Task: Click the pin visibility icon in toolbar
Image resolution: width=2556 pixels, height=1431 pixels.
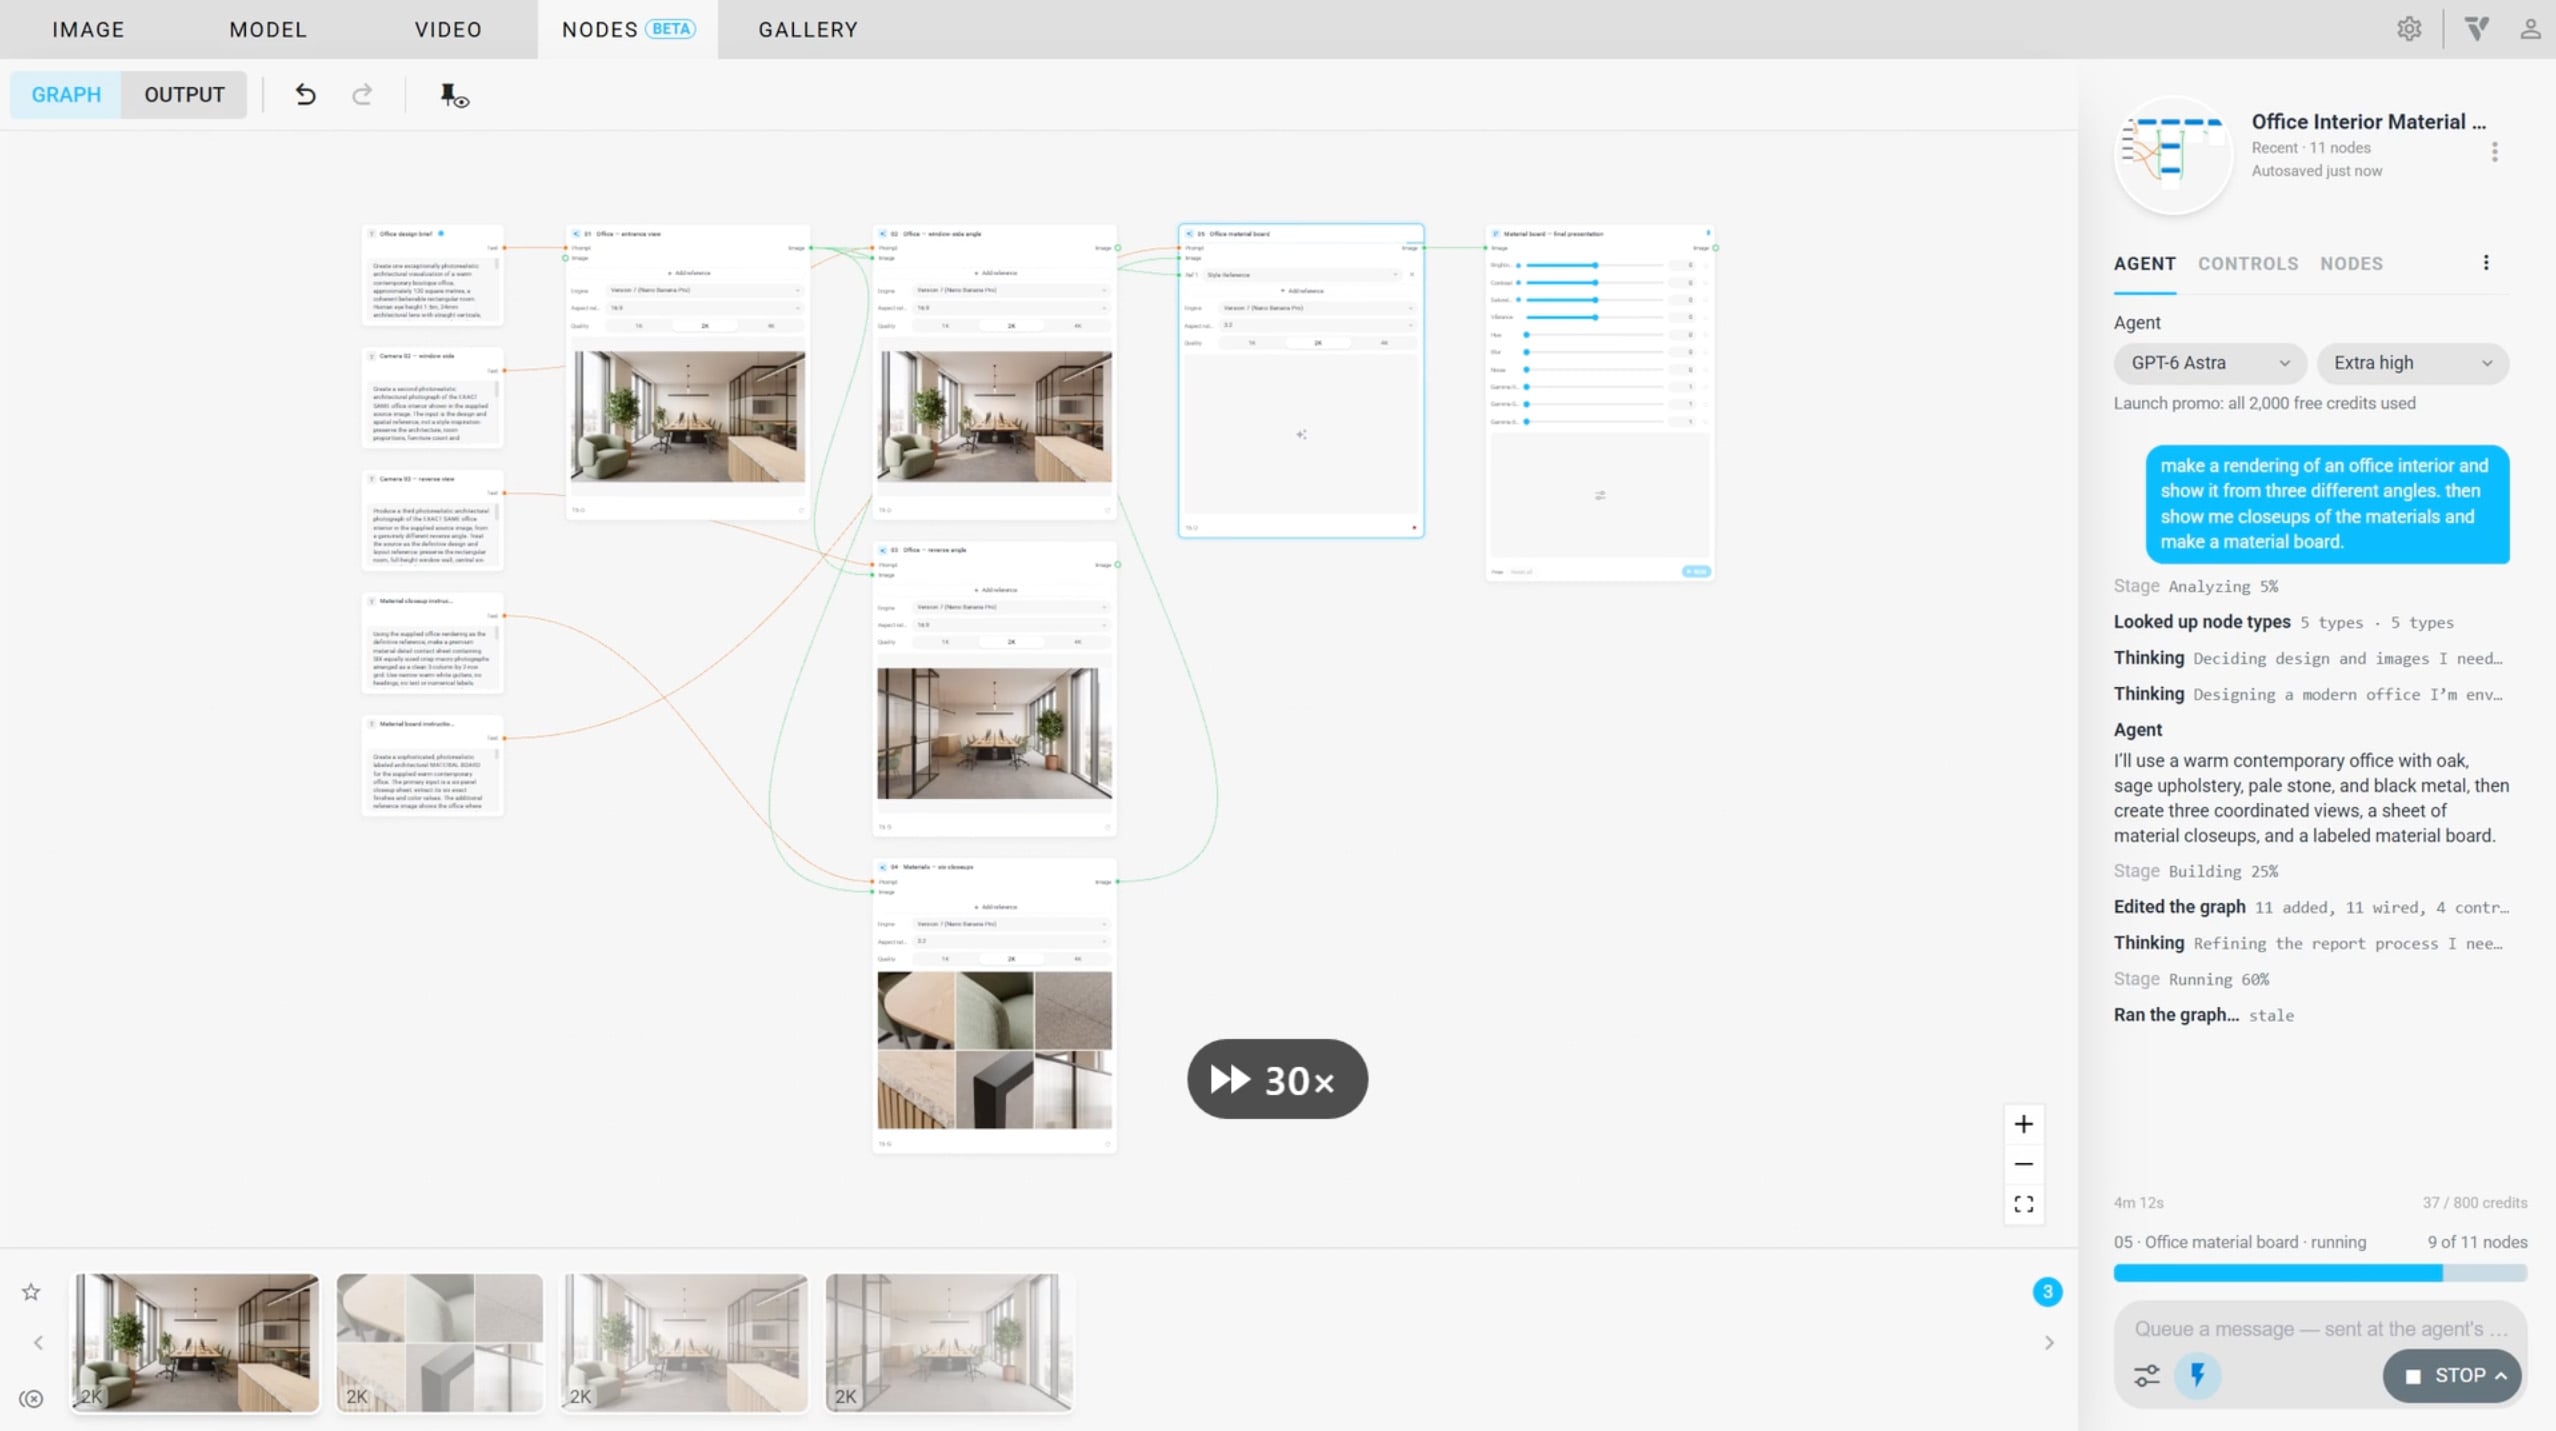Action: point(454,95)
